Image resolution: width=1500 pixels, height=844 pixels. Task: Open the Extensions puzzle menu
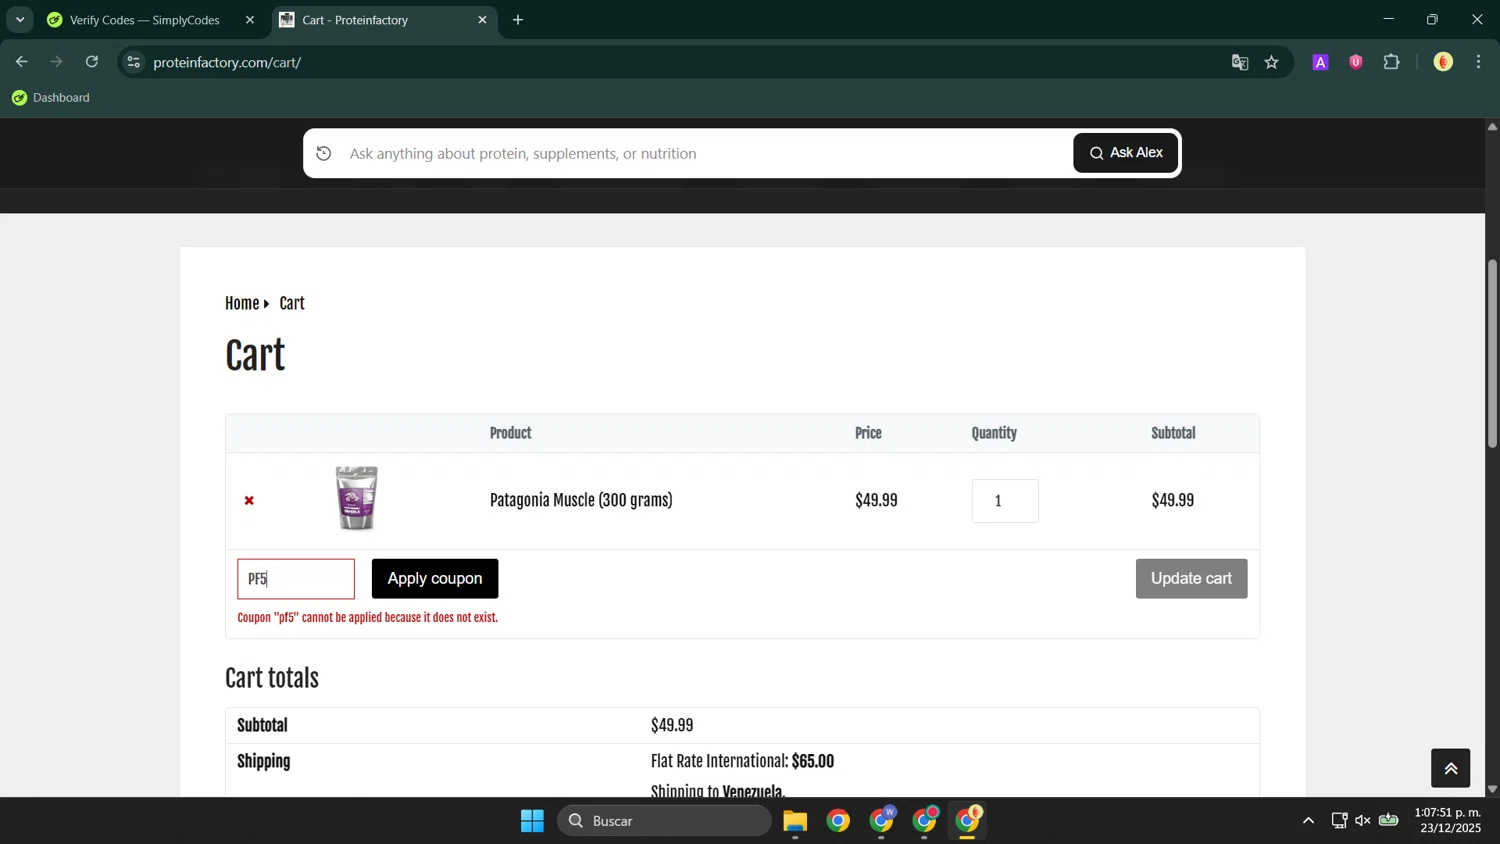tap(1392, 62)
